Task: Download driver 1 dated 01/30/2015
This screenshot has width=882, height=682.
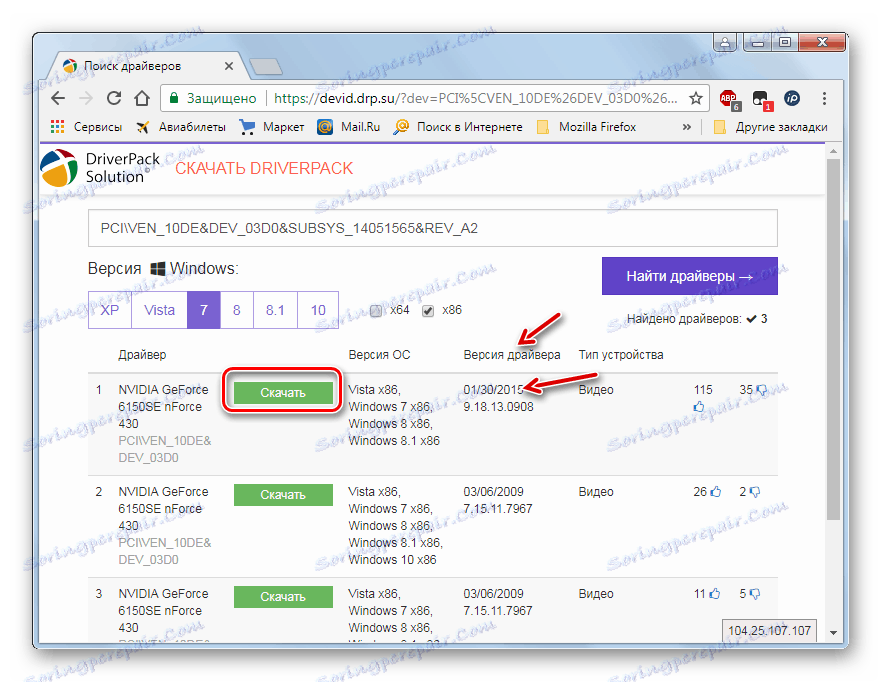Action: pos(283,393)
